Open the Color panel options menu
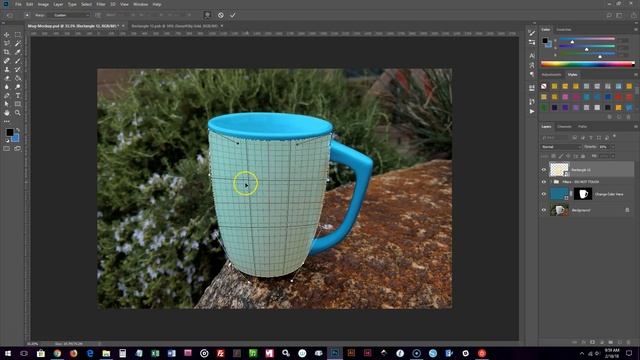The image size is (640, 360). click(x=636, y=29)
